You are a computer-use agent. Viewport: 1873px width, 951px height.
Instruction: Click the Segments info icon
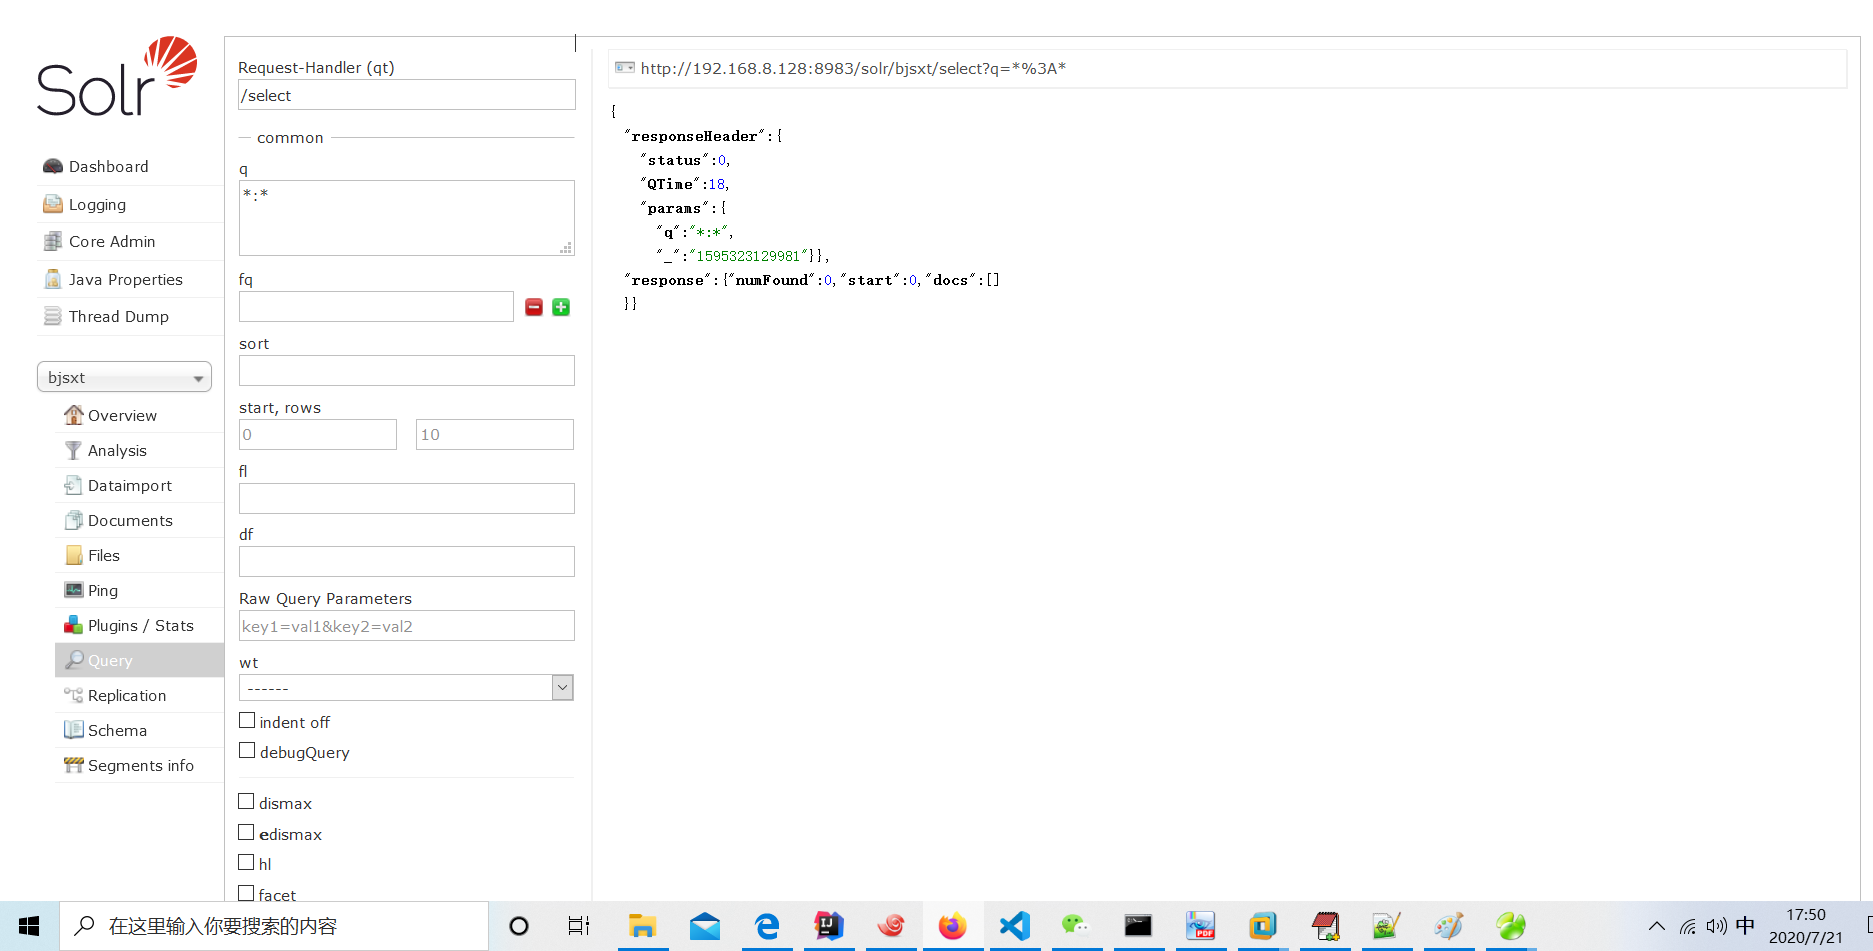[73, 765]
